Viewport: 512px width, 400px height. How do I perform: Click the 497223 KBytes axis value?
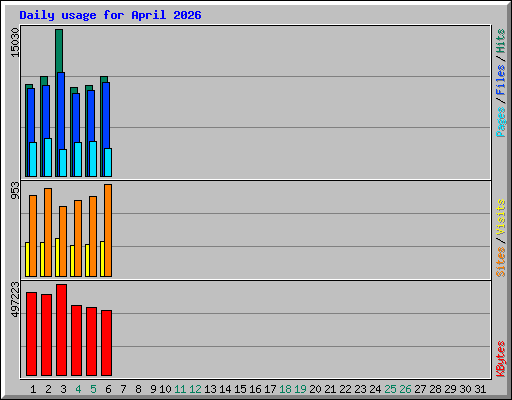click(15, 299)
